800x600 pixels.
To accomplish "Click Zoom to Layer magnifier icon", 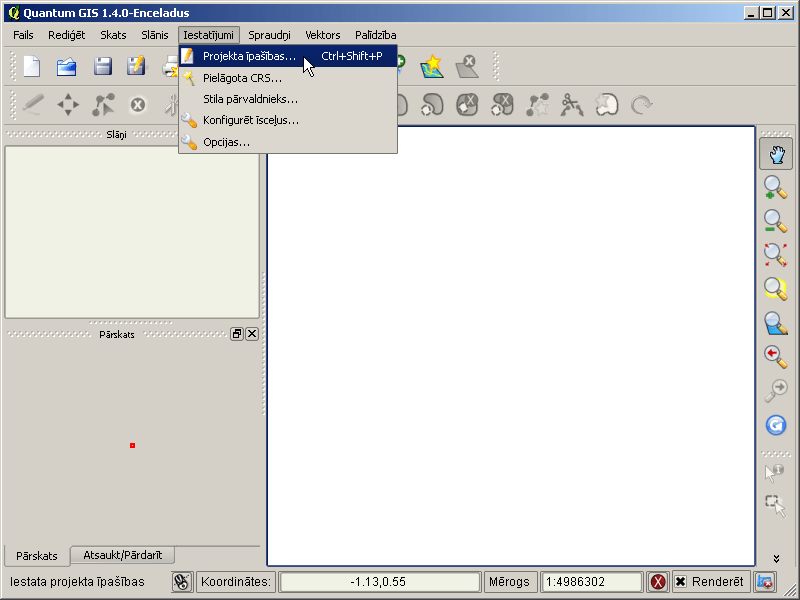I will tap(776, 323).
